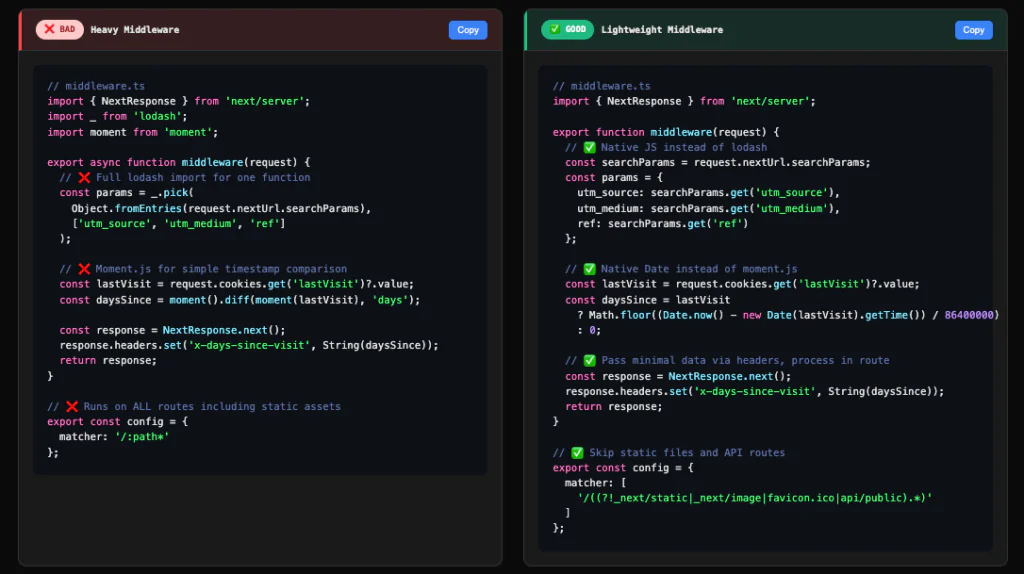Image resolution: width=1024 pixels, height=574 pixels.
Task: Copy the Lightweight Middleware code
Action: [973, 30]
